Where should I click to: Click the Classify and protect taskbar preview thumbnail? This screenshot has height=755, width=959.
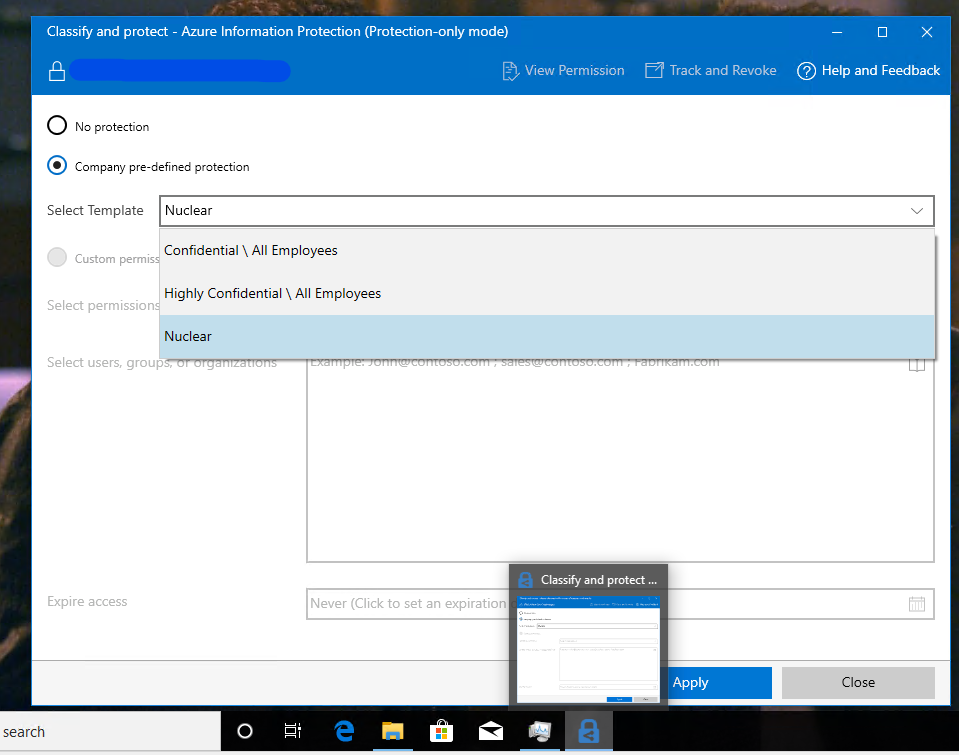[588, 649]
